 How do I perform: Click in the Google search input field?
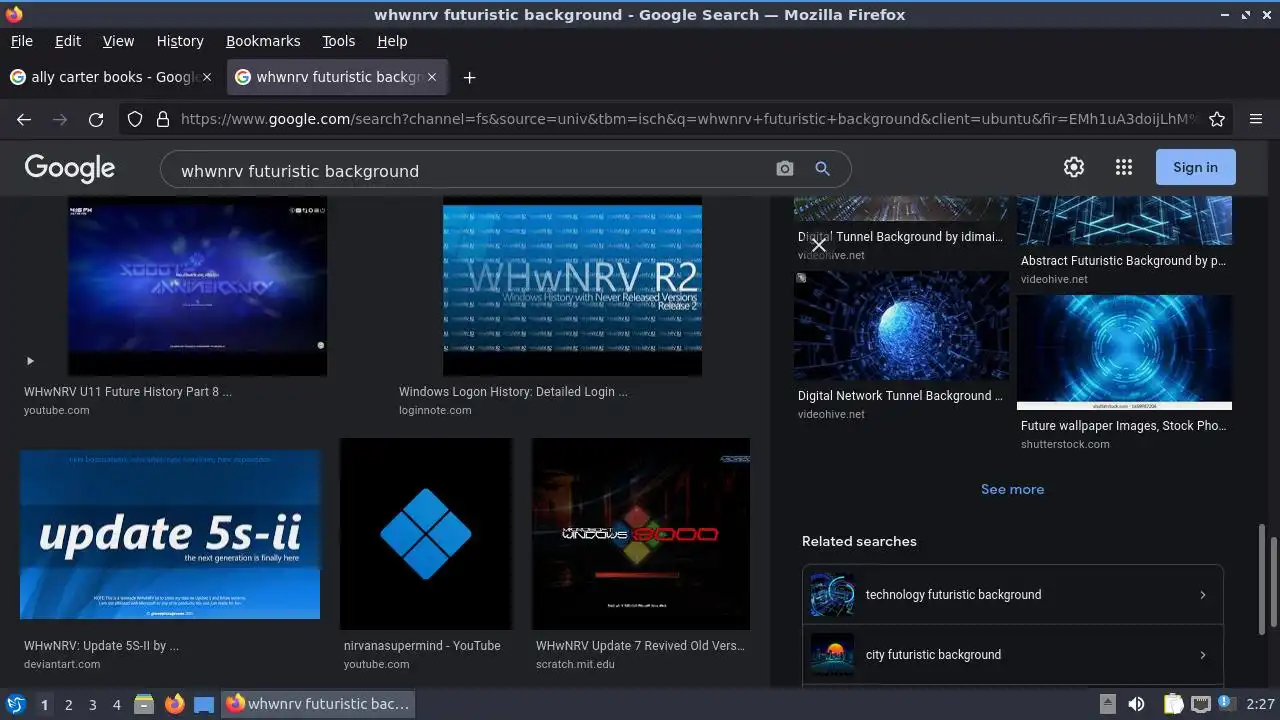pos(470,171)
